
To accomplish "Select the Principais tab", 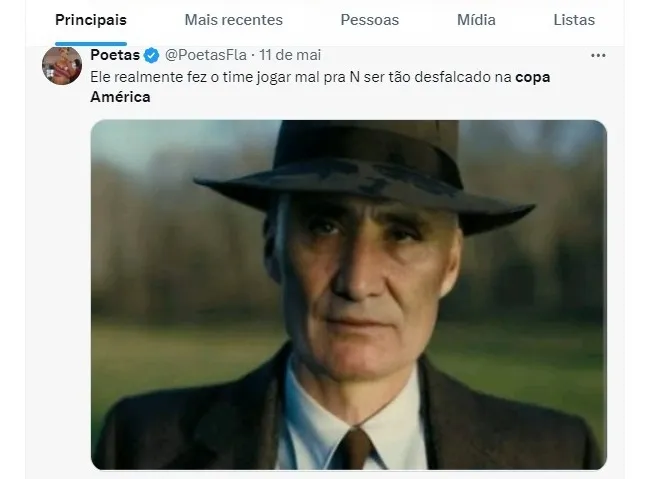I will [x=91, y=20].
